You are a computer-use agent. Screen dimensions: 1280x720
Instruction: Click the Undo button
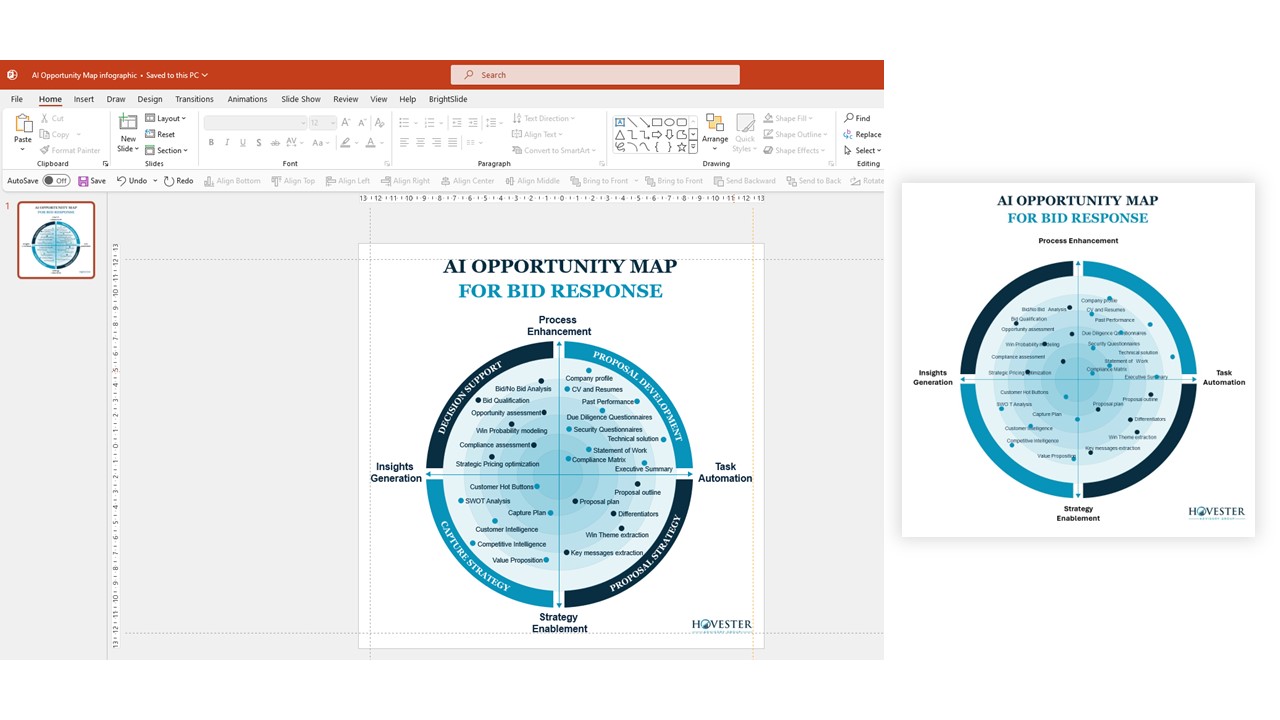tap(132, 181)
